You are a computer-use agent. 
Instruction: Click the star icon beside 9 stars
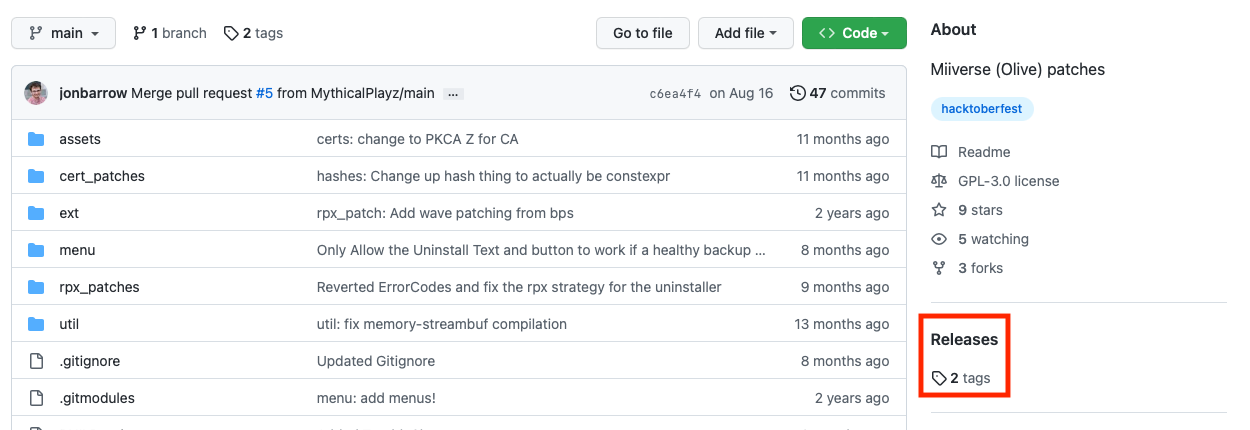coord(938,210)
